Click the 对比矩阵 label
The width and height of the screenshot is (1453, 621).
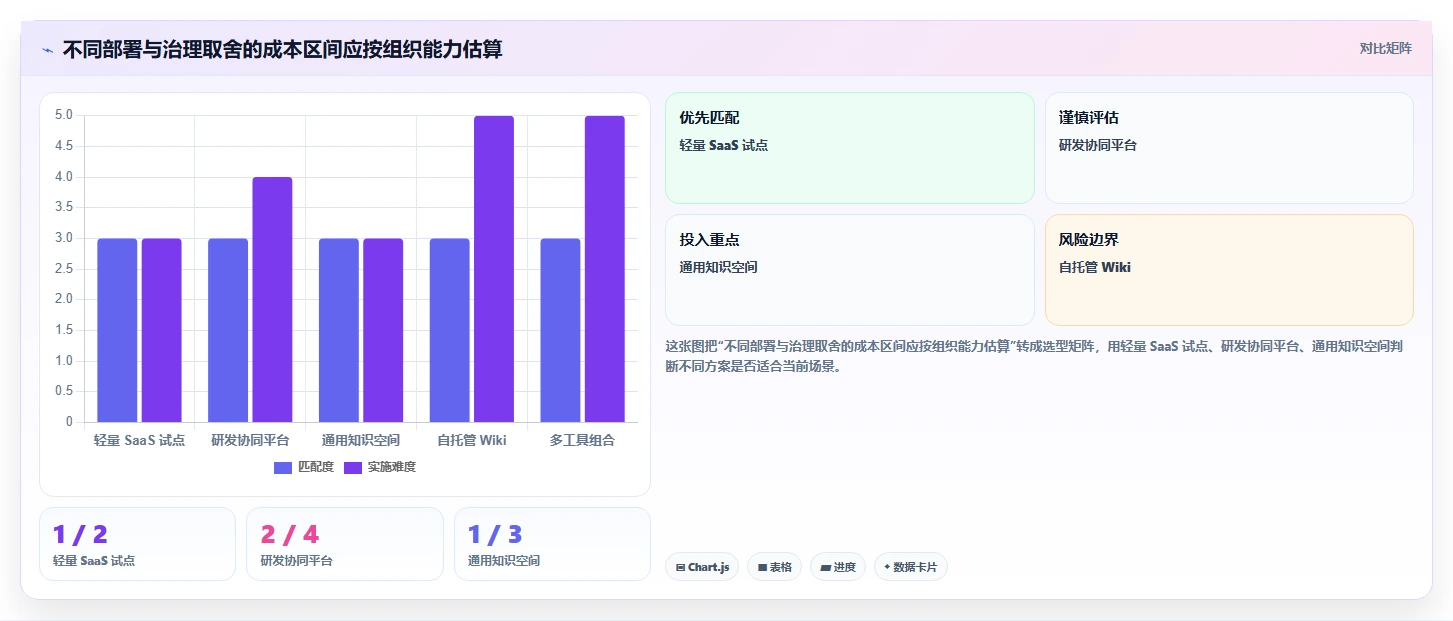(x=1385, y=48)
